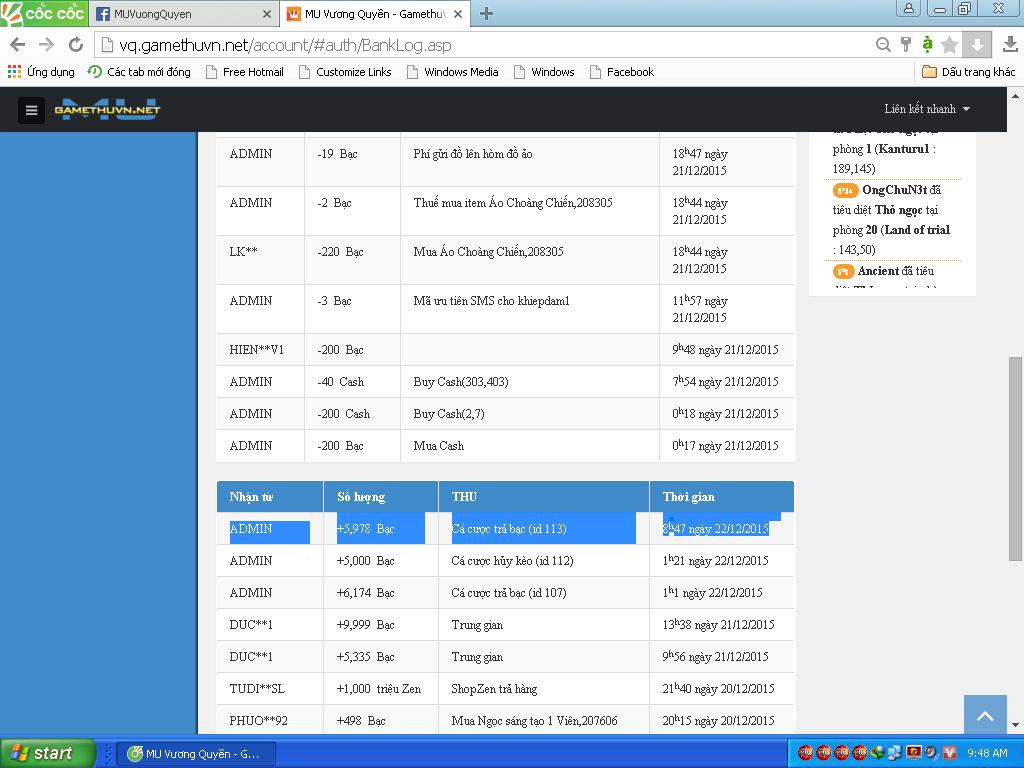
Task: Click the red V icon in system tray
Action: [950, 753]
